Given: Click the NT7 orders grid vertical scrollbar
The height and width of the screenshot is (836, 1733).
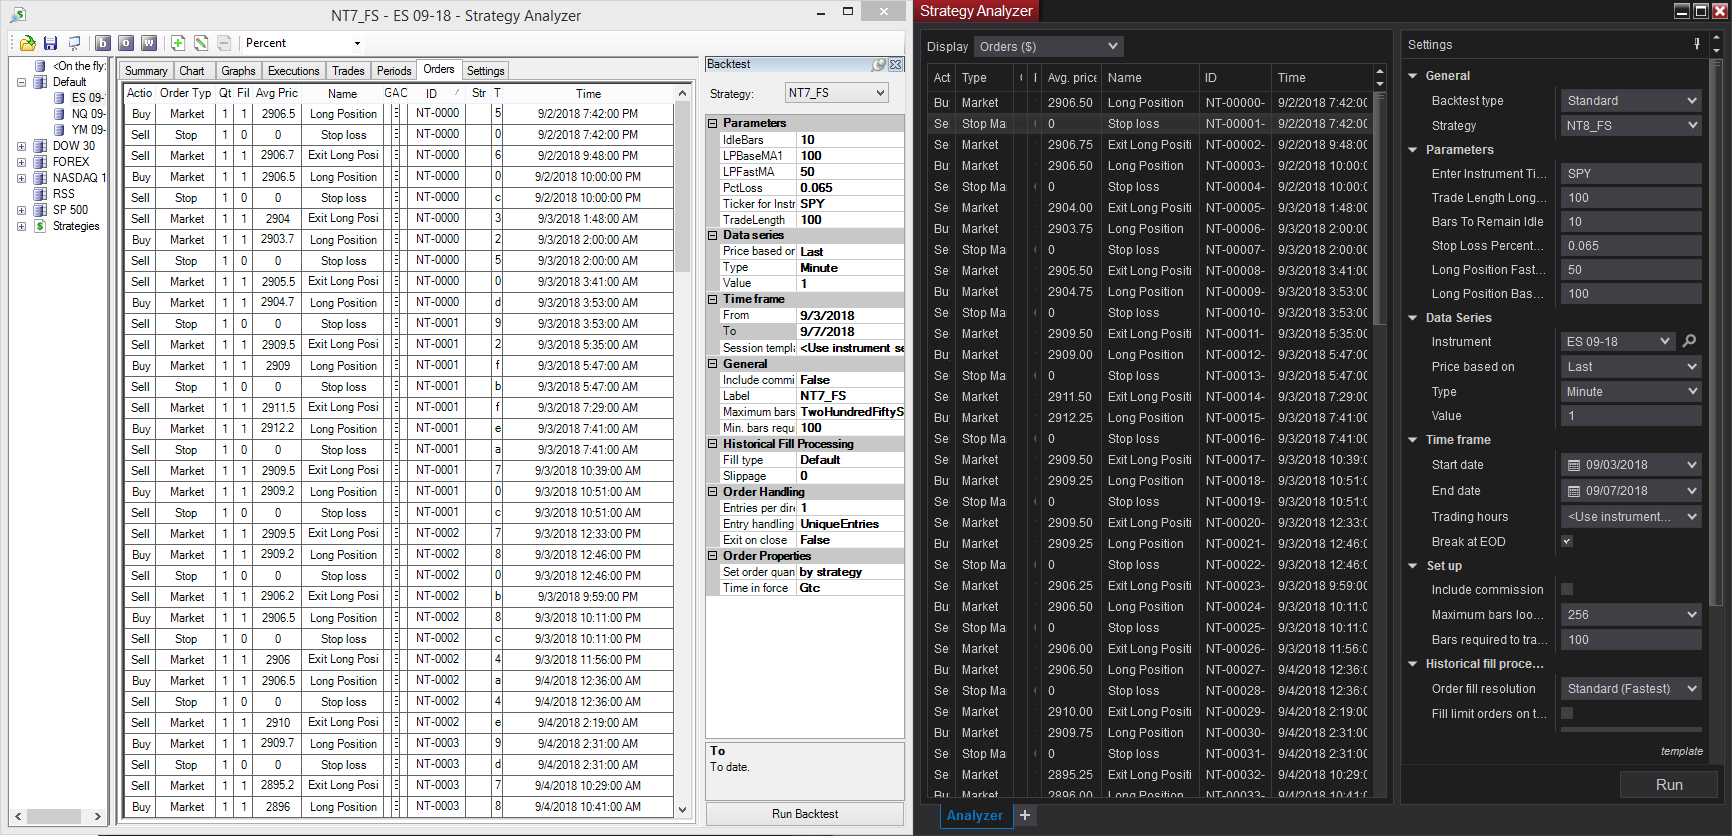Looking at the screenshot, I should coord(683,450).
